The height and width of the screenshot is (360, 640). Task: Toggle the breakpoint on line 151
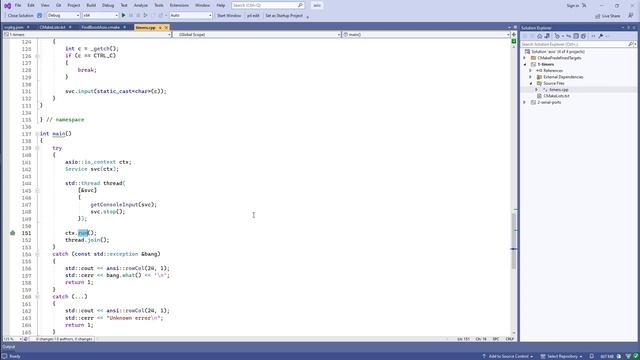13,233
